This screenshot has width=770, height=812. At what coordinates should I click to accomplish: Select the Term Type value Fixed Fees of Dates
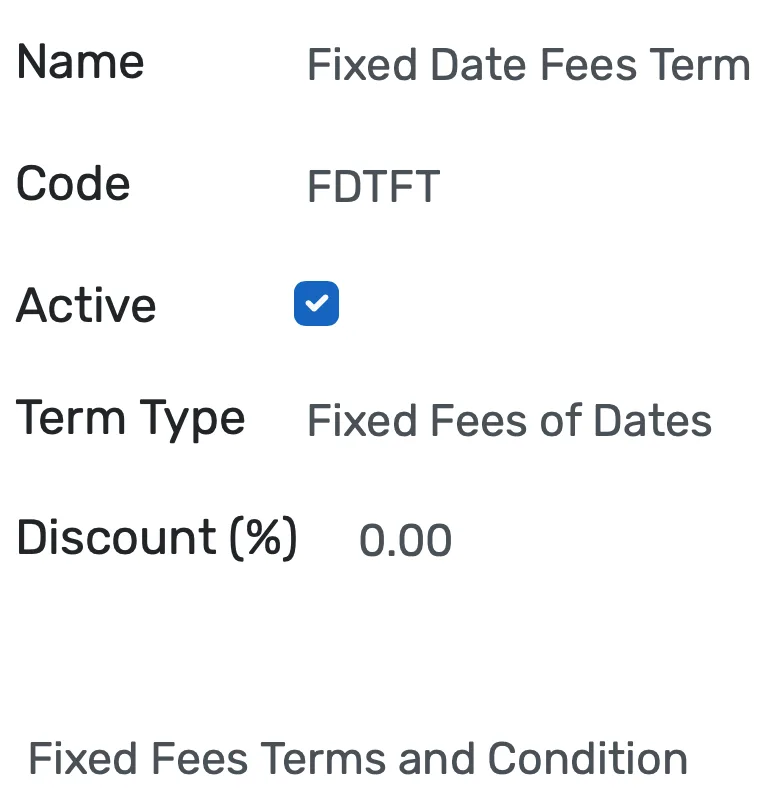click(x=510, y=420)
